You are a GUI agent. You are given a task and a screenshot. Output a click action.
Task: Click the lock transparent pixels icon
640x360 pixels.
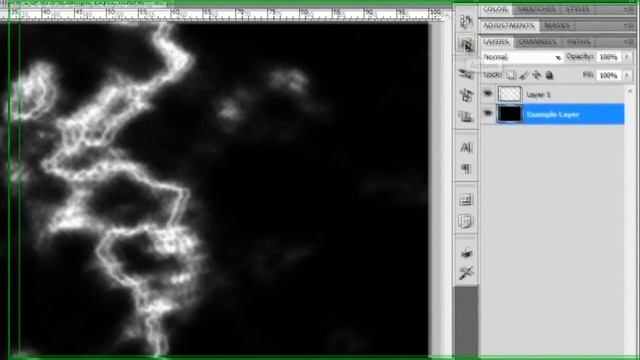coord(511,75)
